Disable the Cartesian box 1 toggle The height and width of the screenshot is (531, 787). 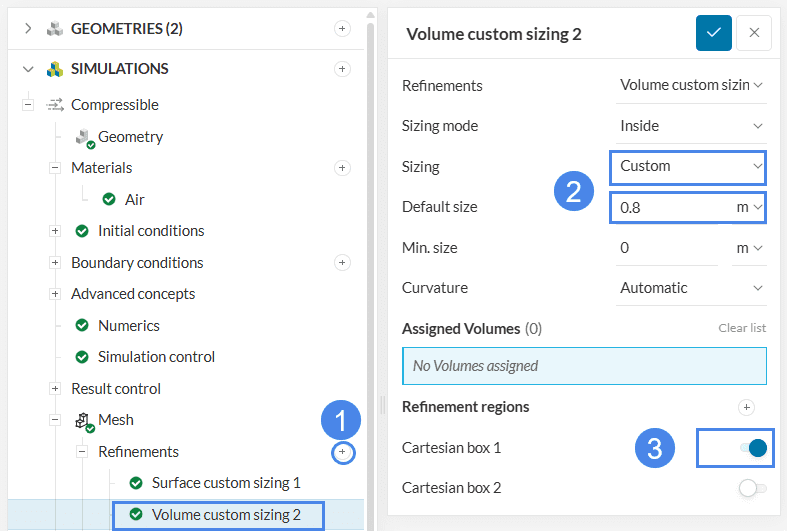[753, 448]
